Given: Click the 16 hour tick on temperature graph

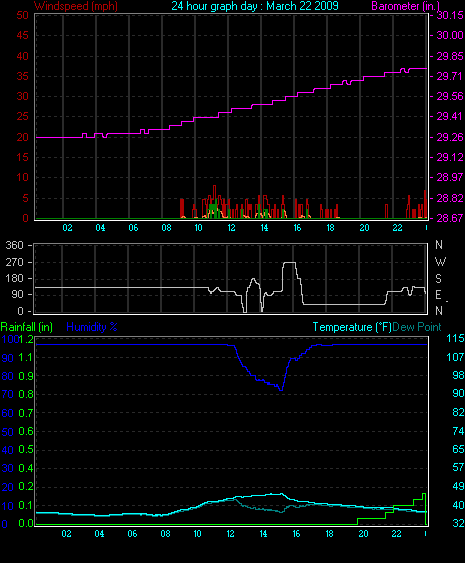Looking at the screenshot, I should (x=296, y=534).
